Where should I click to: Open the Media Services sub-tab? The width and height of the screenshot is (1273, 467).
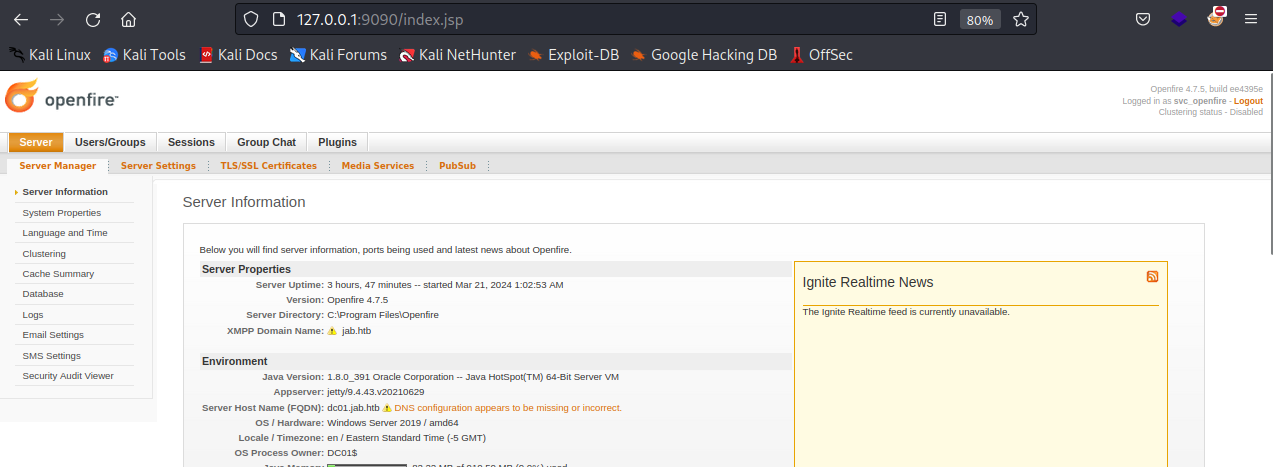[378, 166]
